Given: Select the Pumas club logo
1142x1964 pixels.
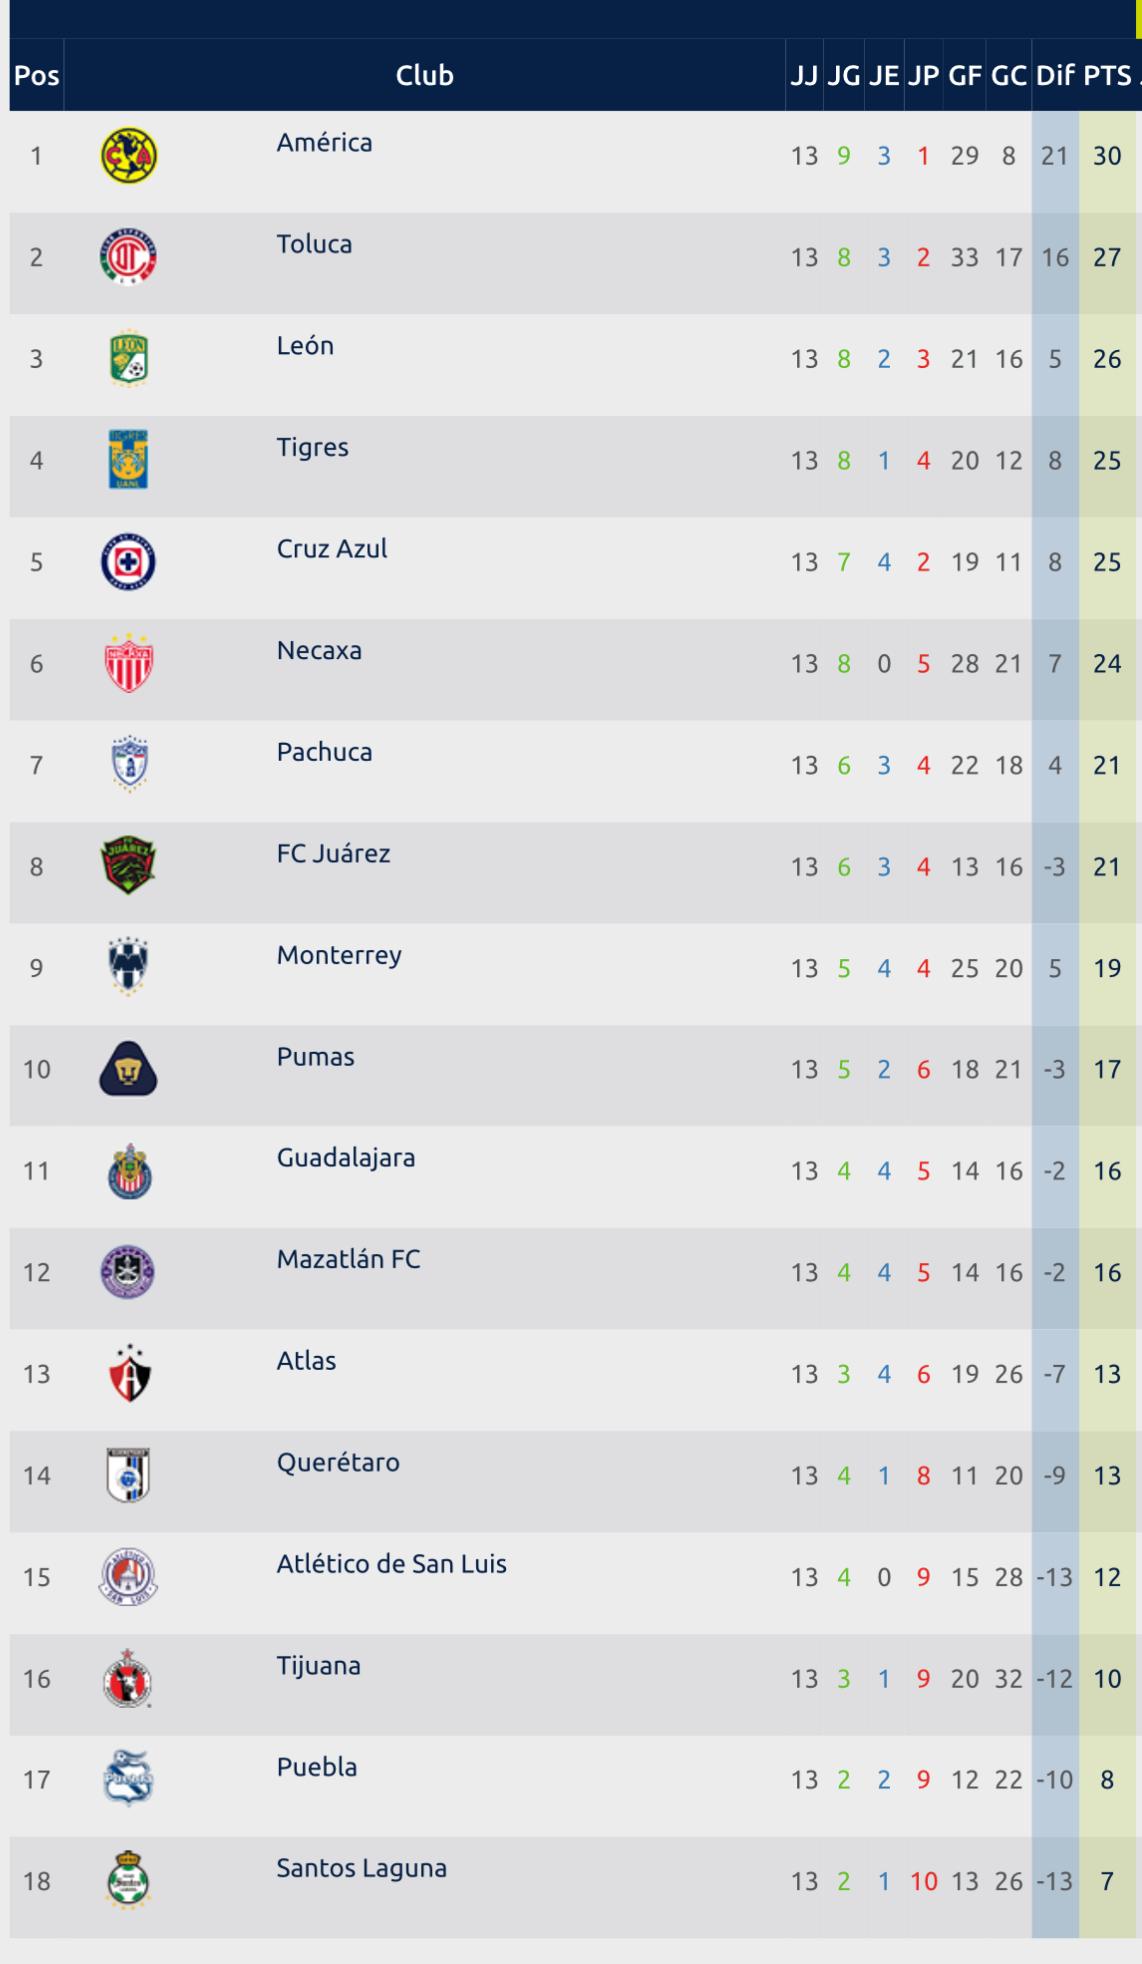Looking at the screenshot, I should pyautogui.click(x=129, y=1069).
